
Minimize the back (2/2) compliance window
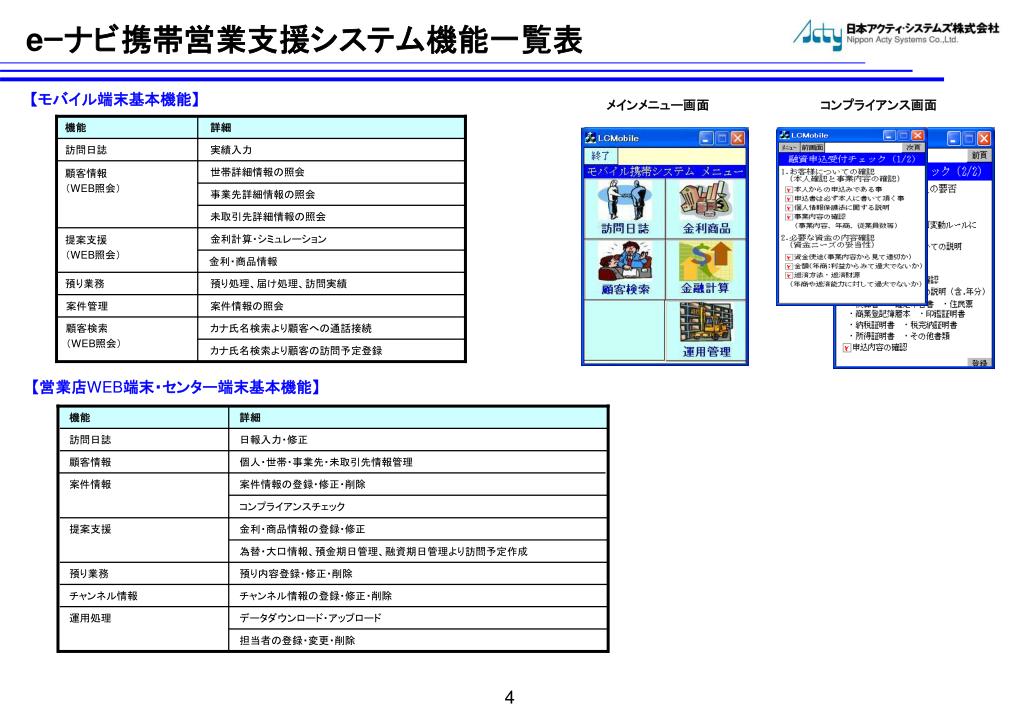(x=954, y=138)
